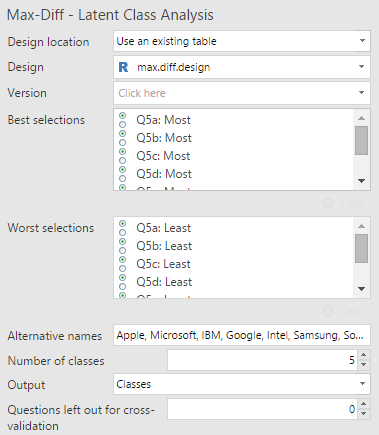379x435 pixels.
Task: Click the variable icon next to Q5c: Most
Action: pos(123,156)
